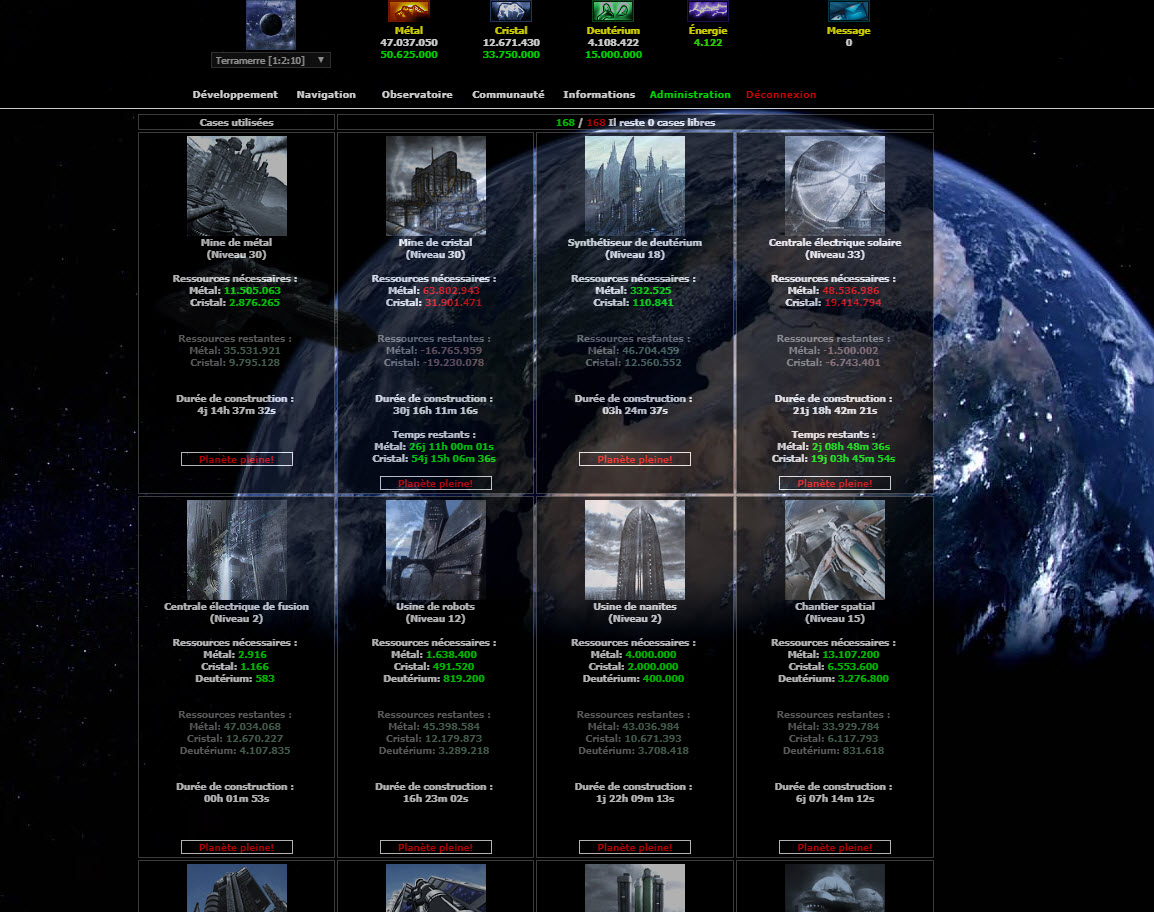Click the Métal resource icon

tap(409, 11)
